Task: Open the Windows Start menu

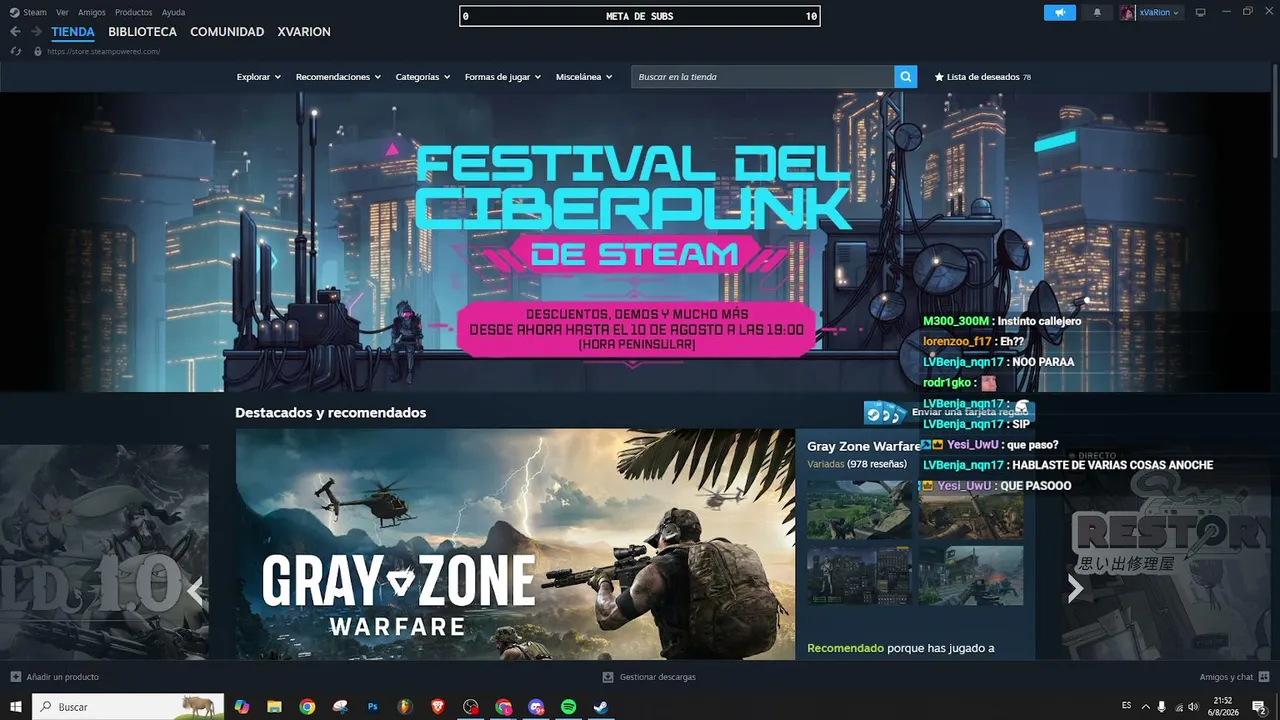Action: tap(16, 707)
